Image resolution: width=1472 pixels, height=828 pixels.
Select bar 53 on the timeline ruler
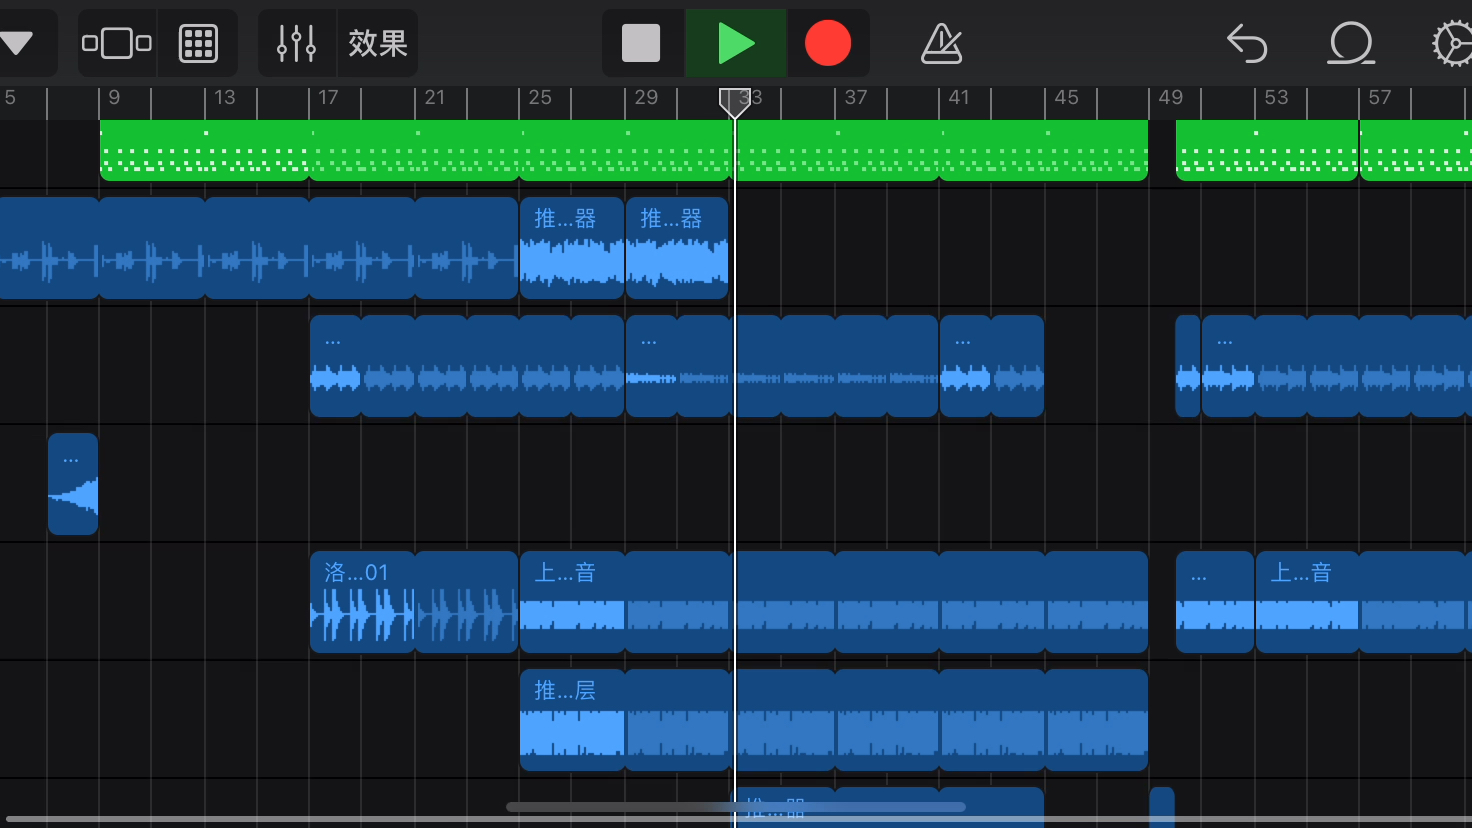tap(1276, 97)
